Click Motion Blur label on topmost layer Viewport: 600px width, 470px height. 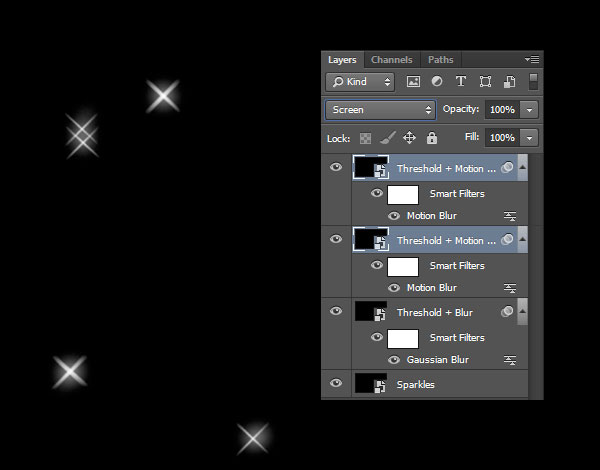[432, 216]
